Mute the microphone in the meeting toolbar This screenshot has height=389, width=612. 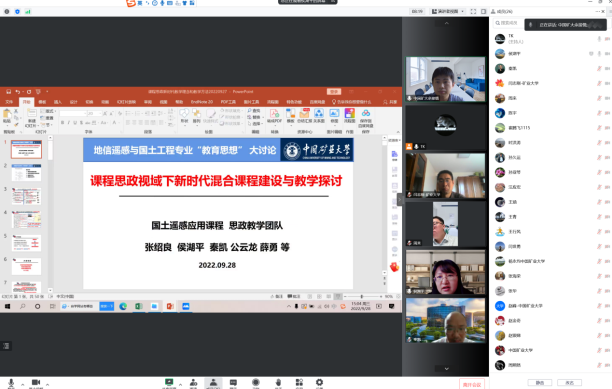11,383
